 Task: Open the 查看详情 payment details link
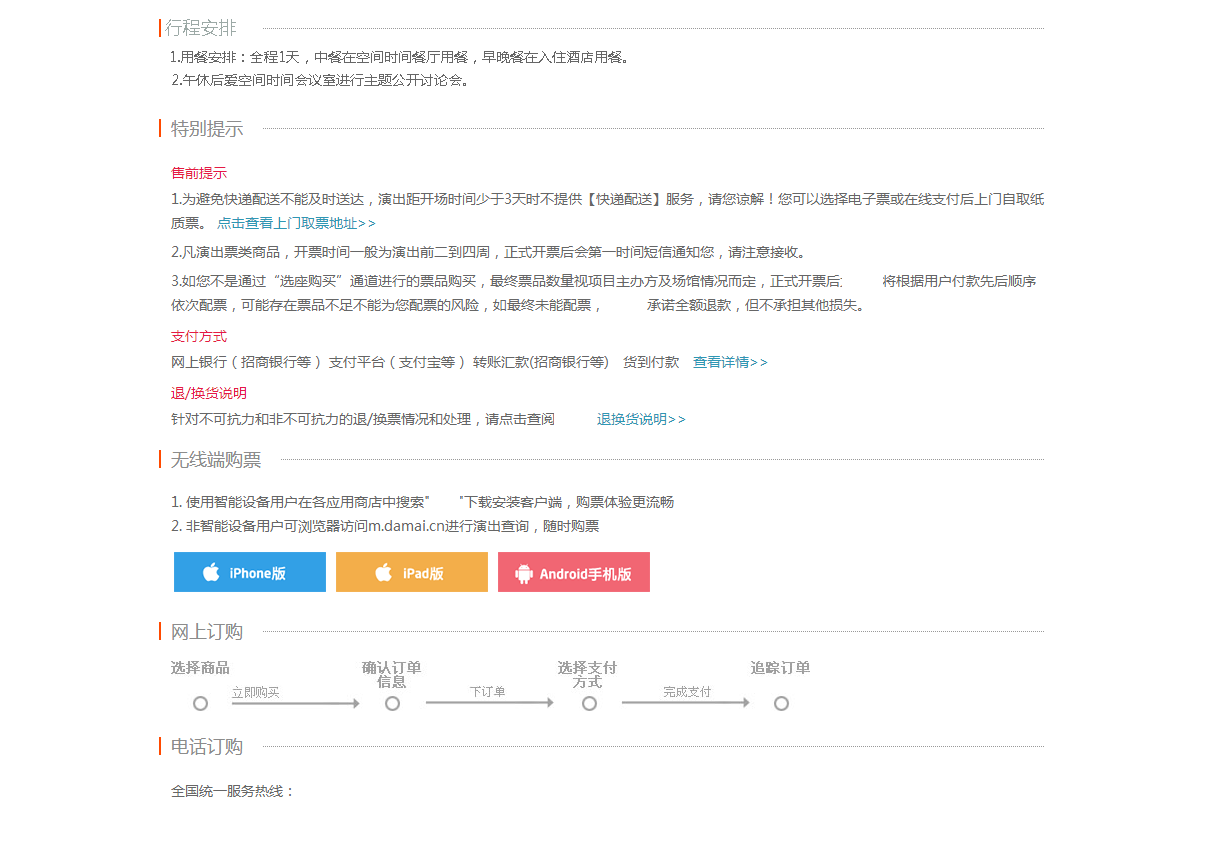click(730, 362)
